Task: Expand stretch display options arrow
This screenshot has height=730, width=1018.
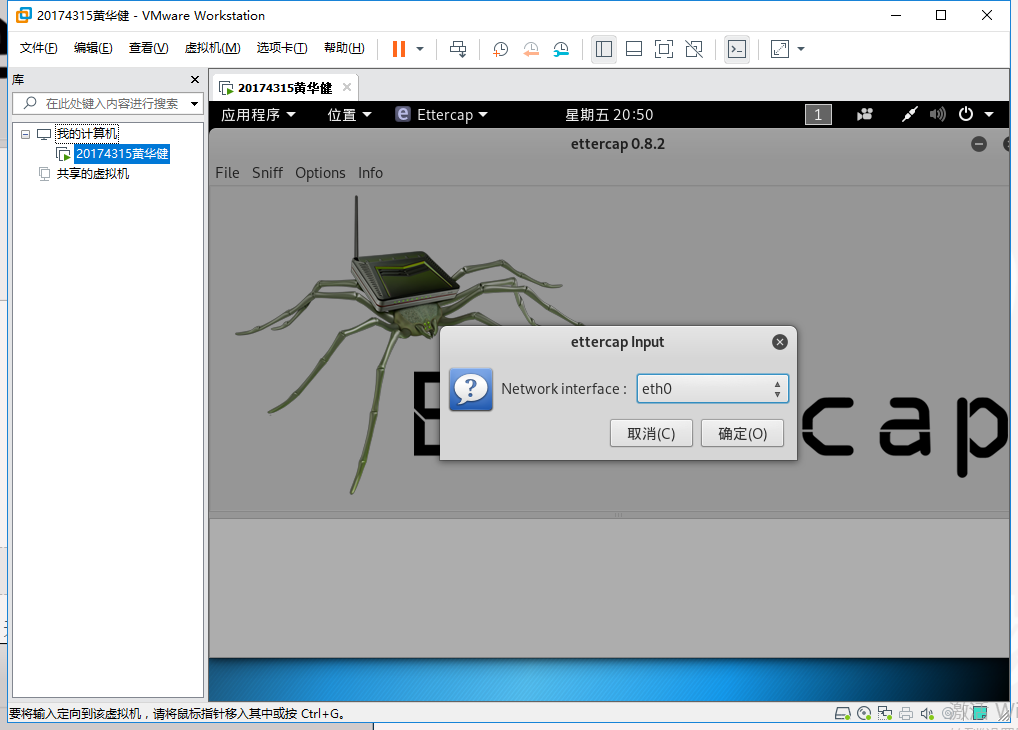Action: 801,49
